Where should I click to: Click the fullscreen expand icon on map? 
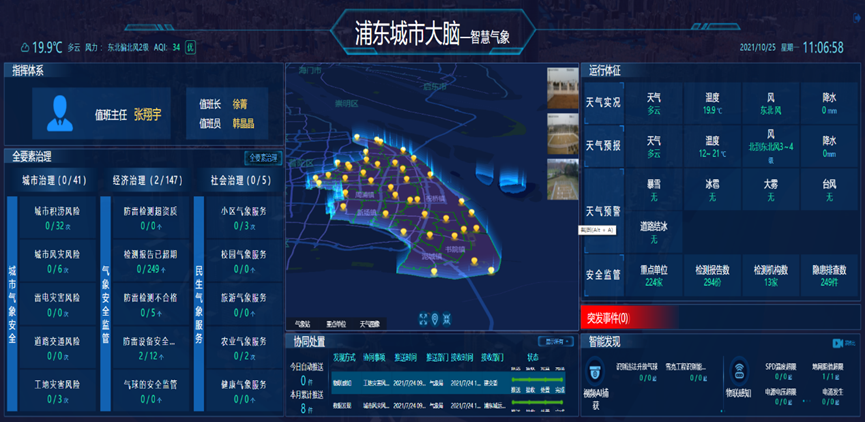424,318
